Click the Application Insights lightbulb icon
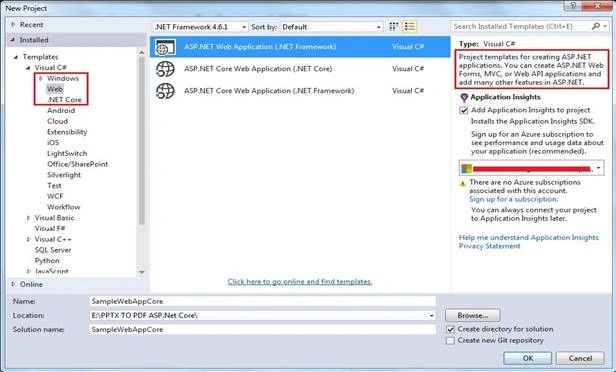This screenshot has height=372, width=616. [464, 97]
